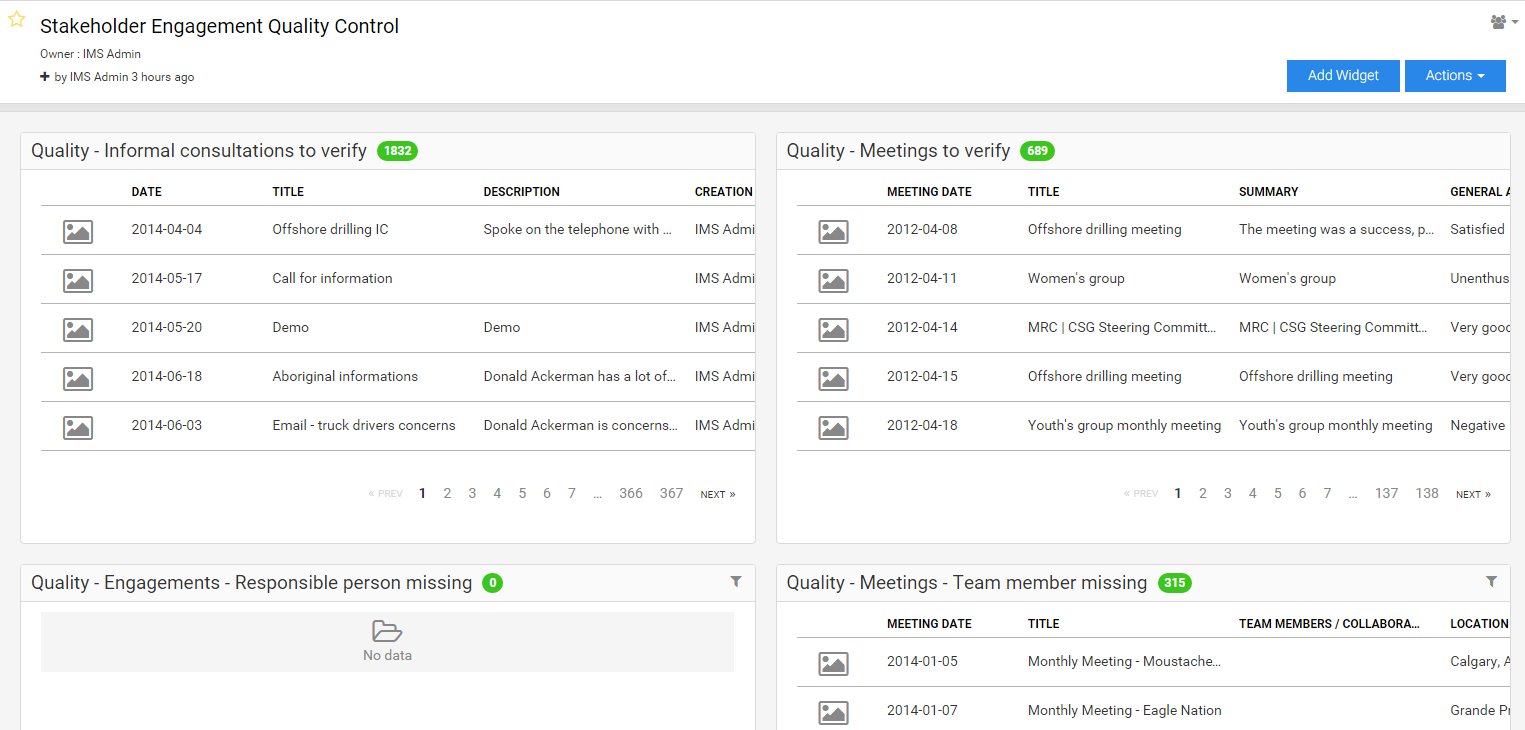1525x730 pixels.
Task: Click the Add Widget button
Action: tap(1343, 76)
